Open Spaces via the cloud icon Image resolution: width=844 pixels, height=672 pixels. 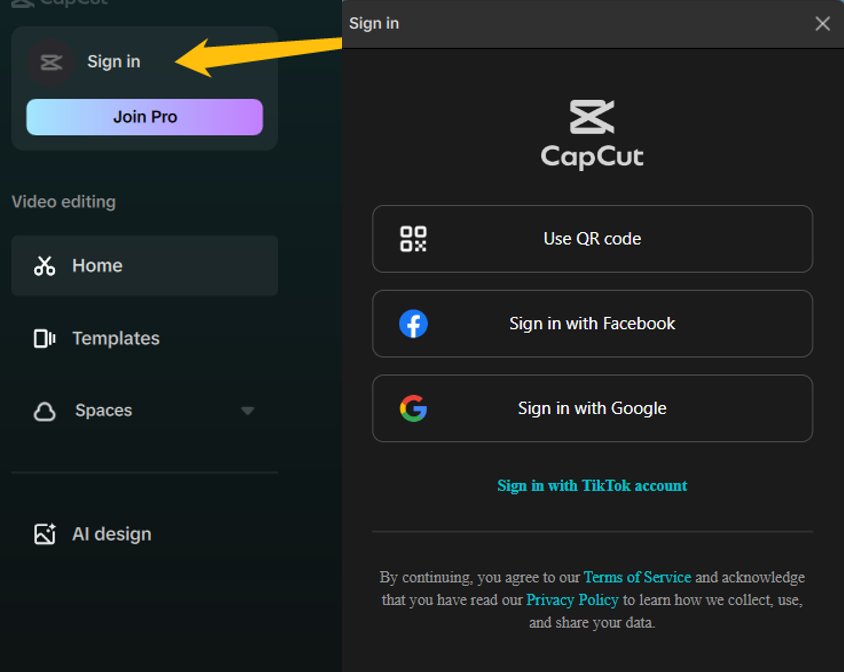coord(44,410)
